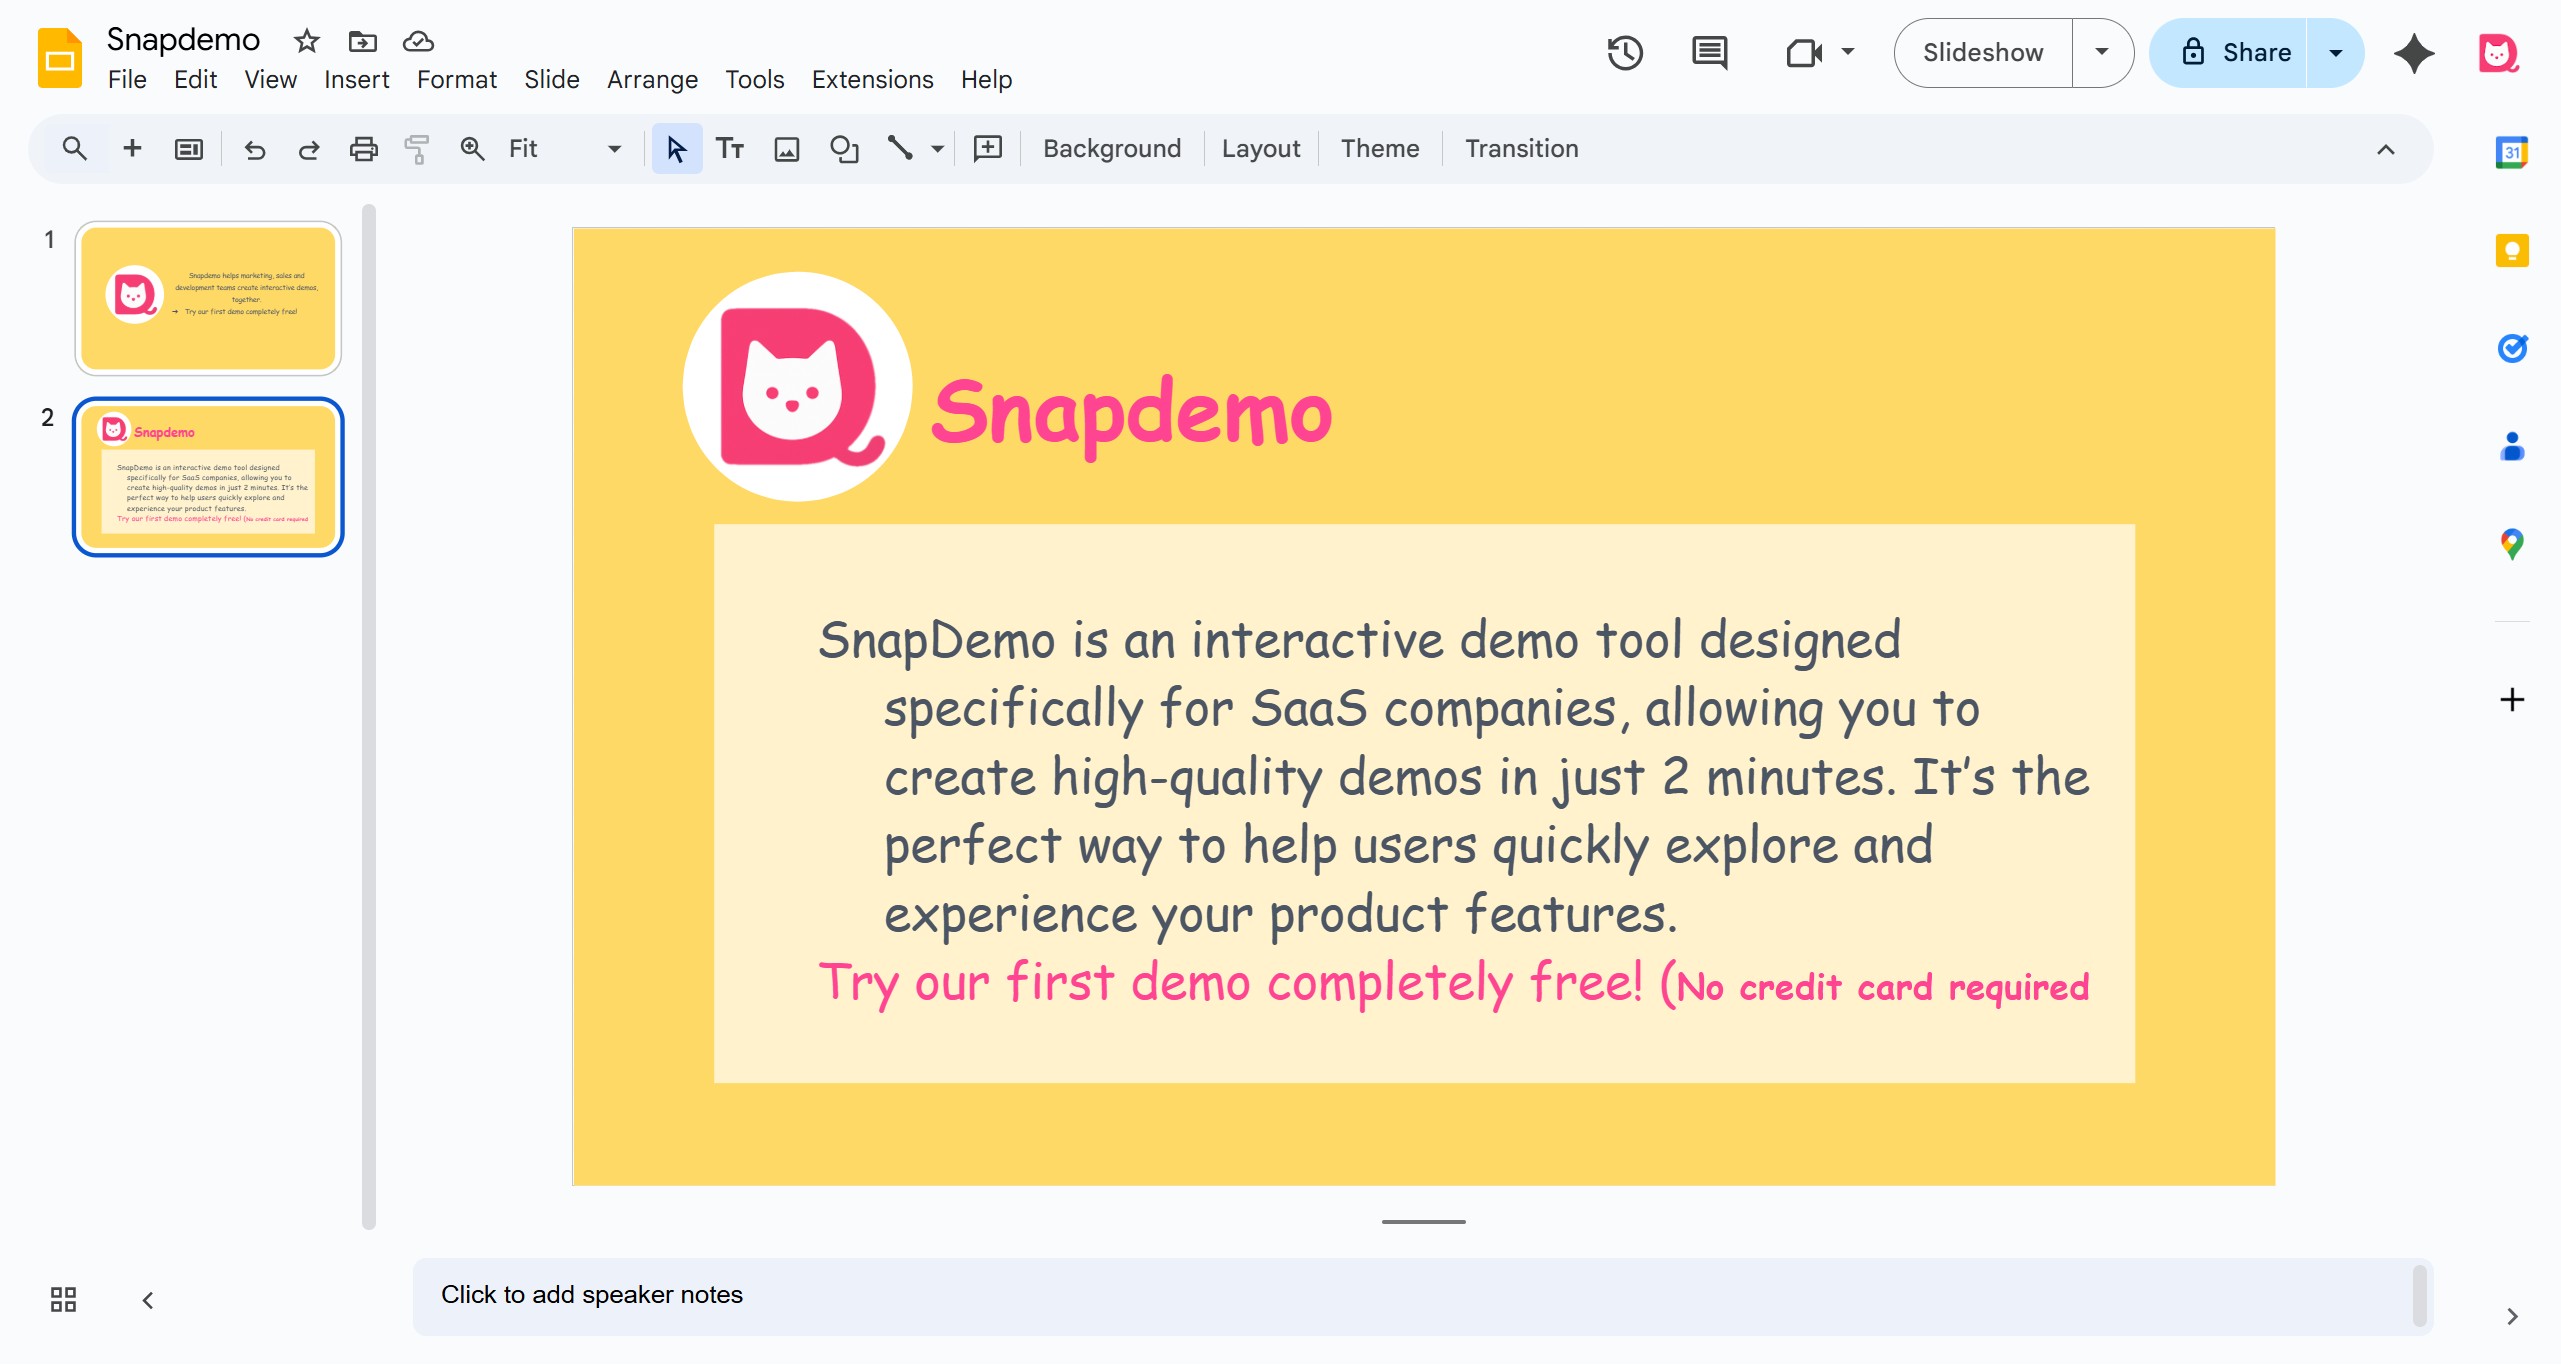Viewport: 2561px width, 1365px height.
Task: Insert a shape from toolbar
Action: [844, 149]
